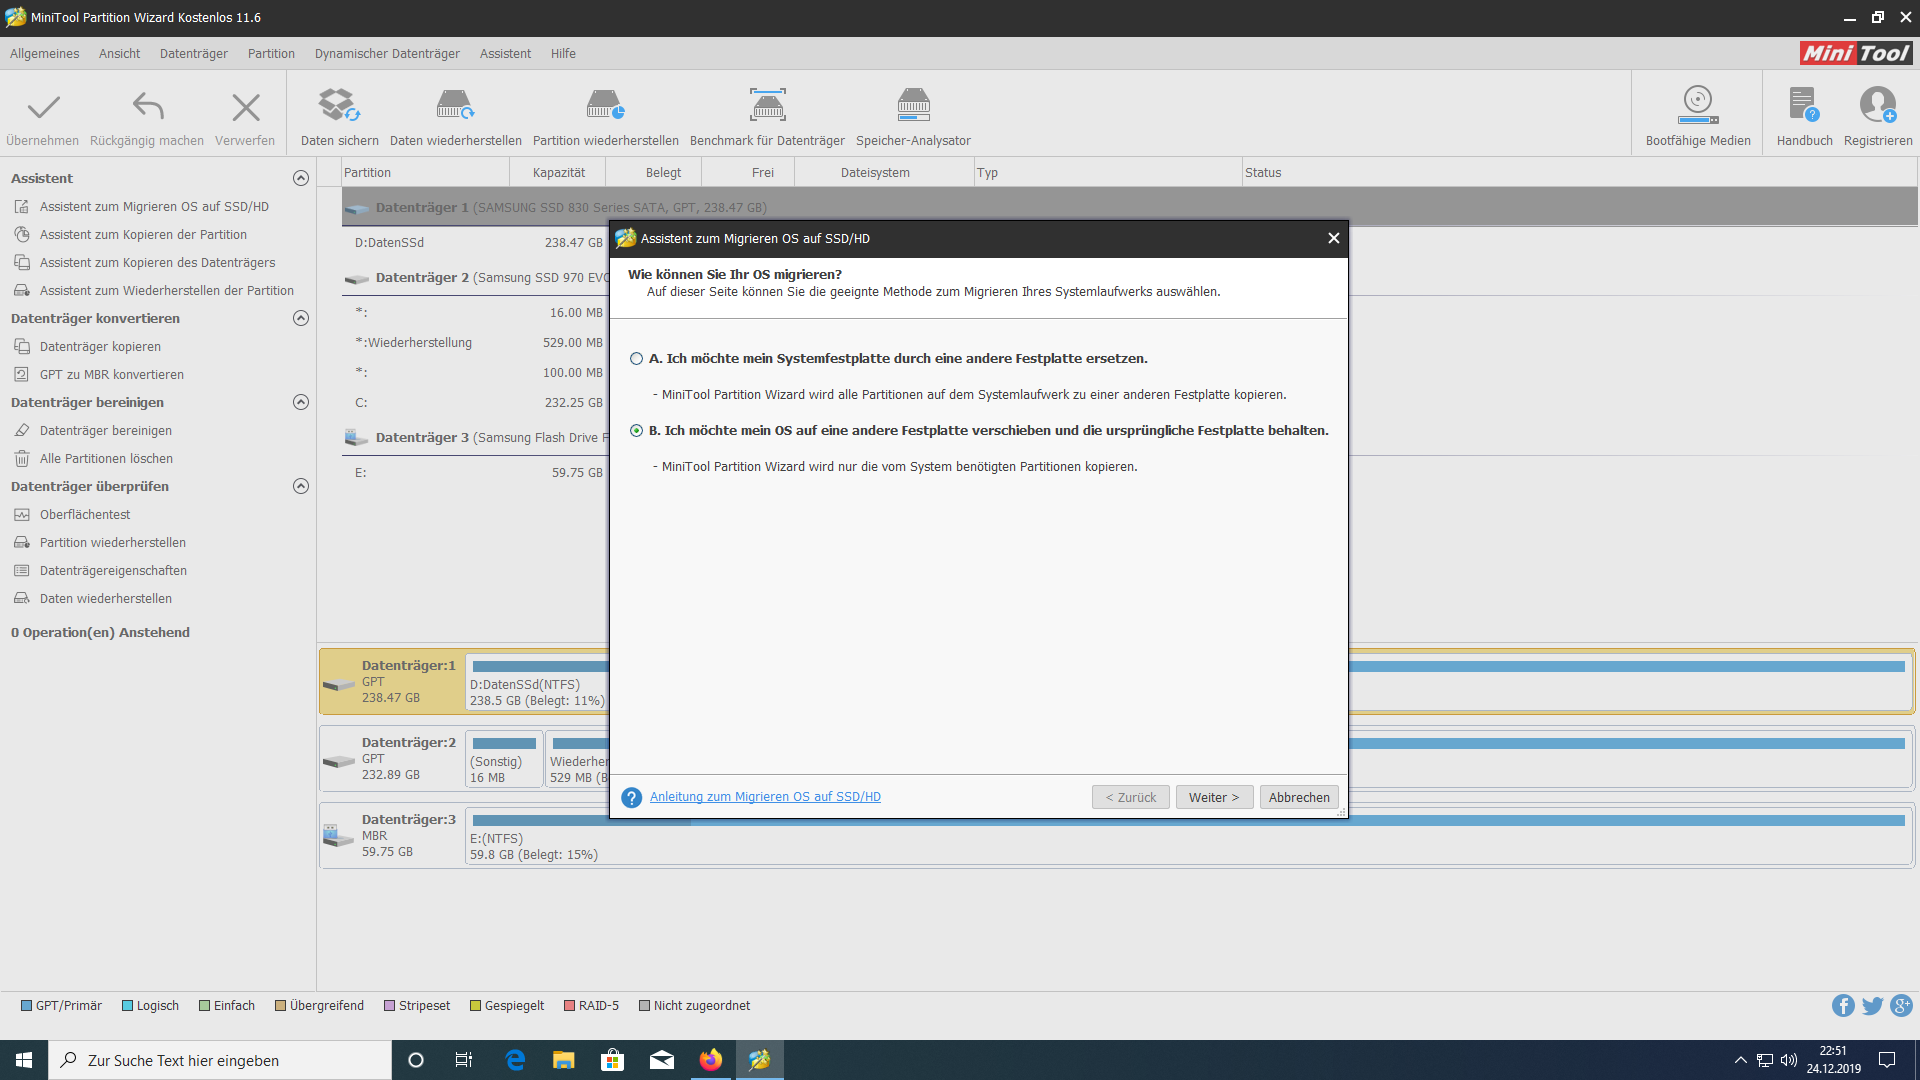Image resolution: width=1920 pixels, height=1080 pixels.
Task: Open the Partition menu
Action: click(x=271, y=54)
